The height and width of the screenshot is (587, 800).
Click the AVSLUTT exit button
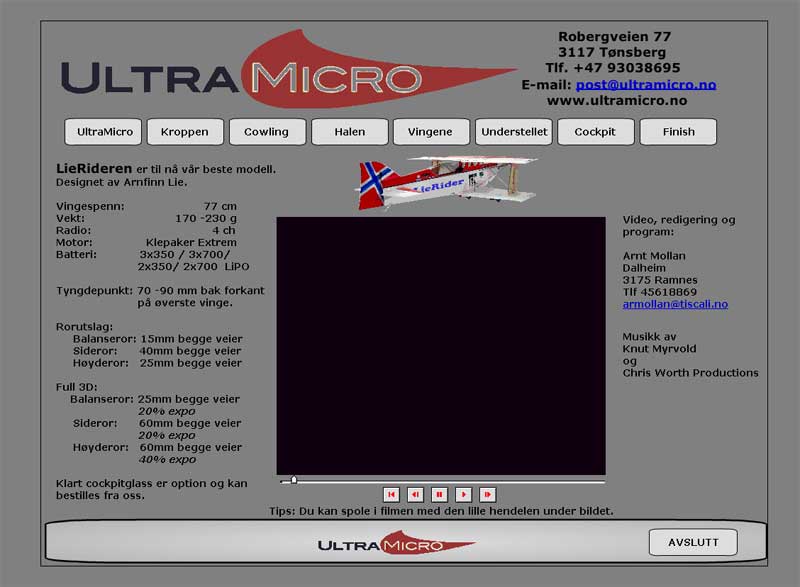[x=692, y=543]
